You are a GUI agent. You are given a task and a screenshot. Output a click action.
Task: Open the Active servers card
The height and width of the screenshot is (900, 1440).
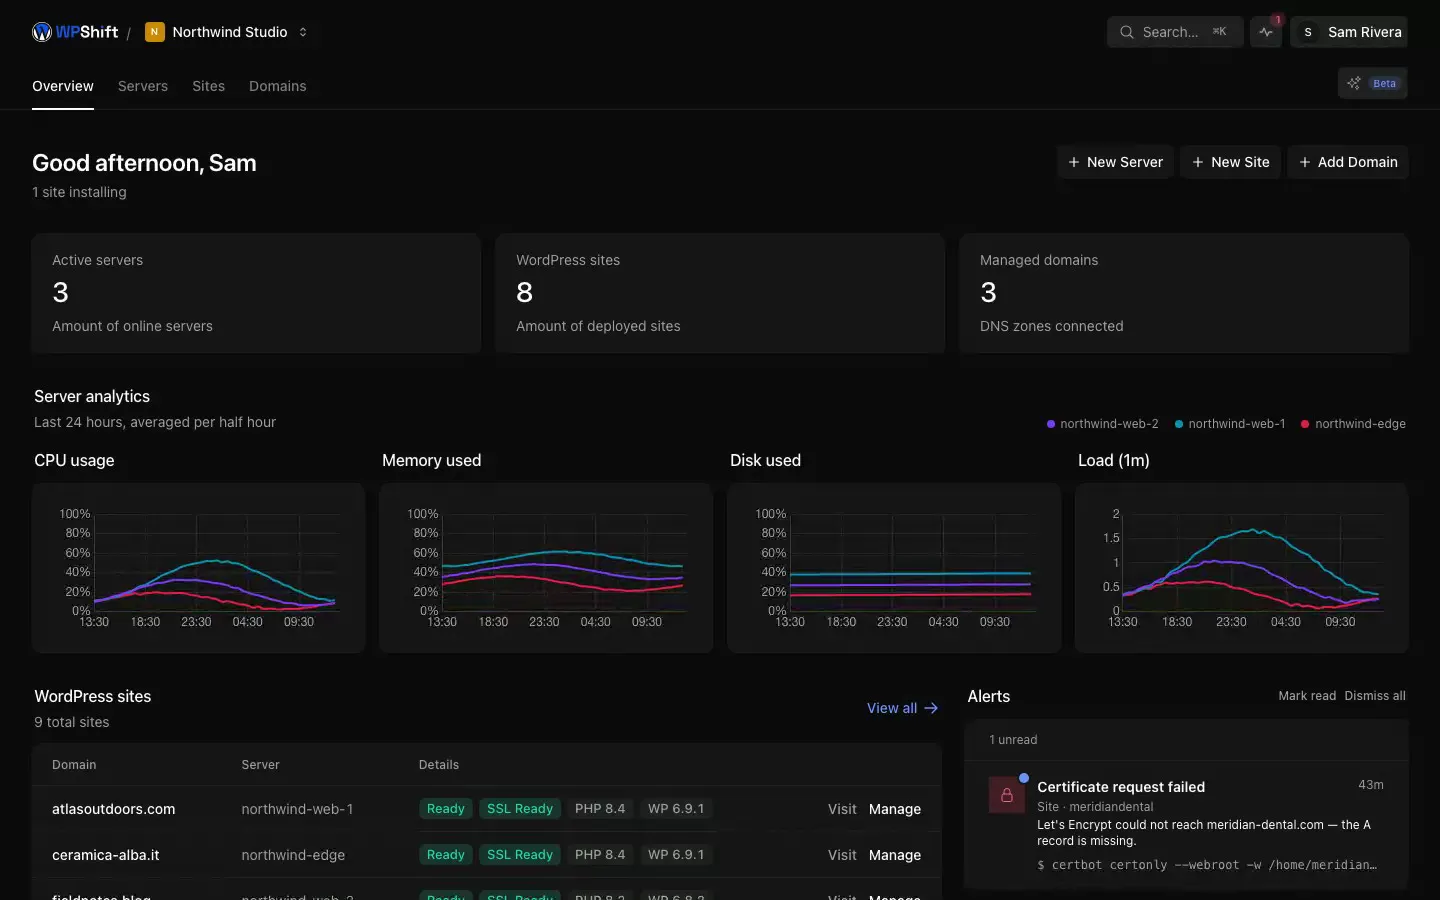[x=256, y=293]
